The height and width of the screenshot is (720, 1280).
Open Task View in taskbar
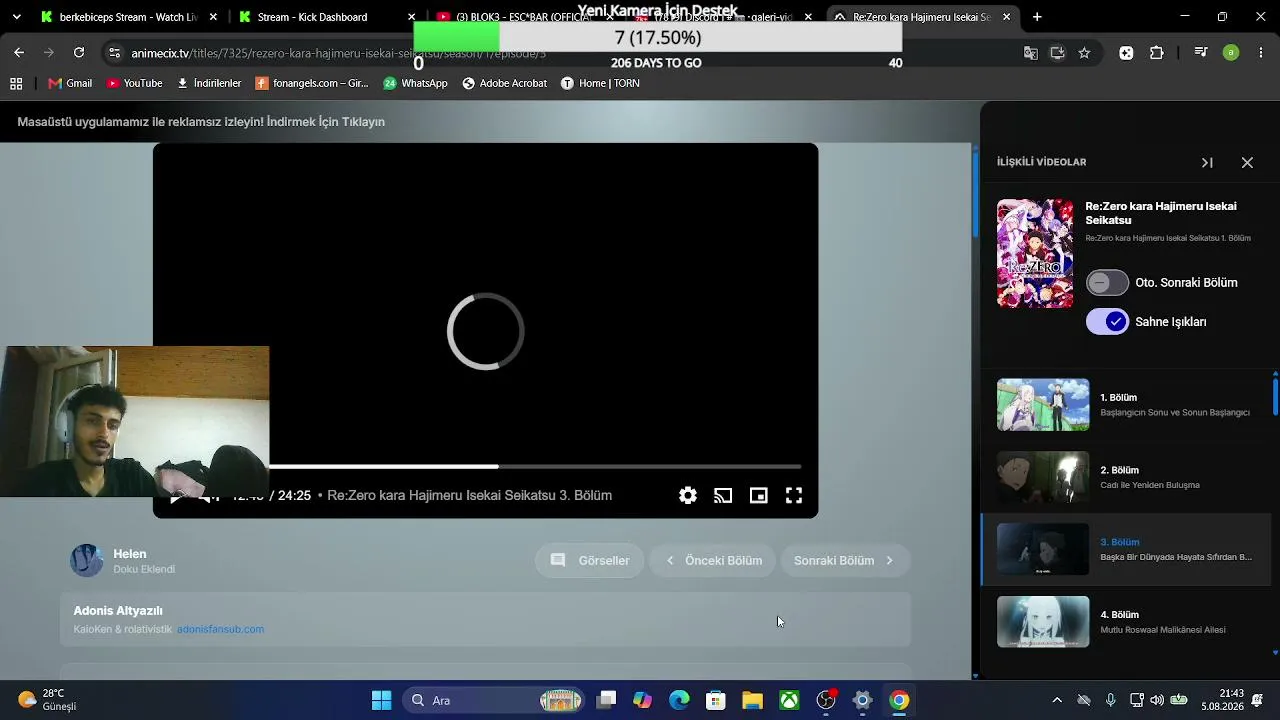coord(606,700)
